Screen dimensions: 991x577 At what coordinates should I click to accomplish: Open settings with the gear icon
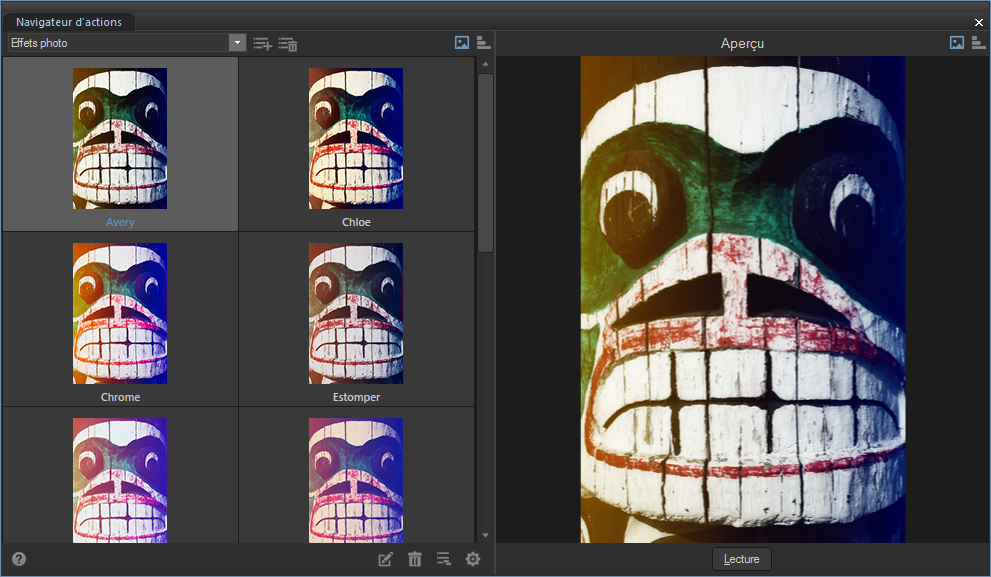pos(473,559)
